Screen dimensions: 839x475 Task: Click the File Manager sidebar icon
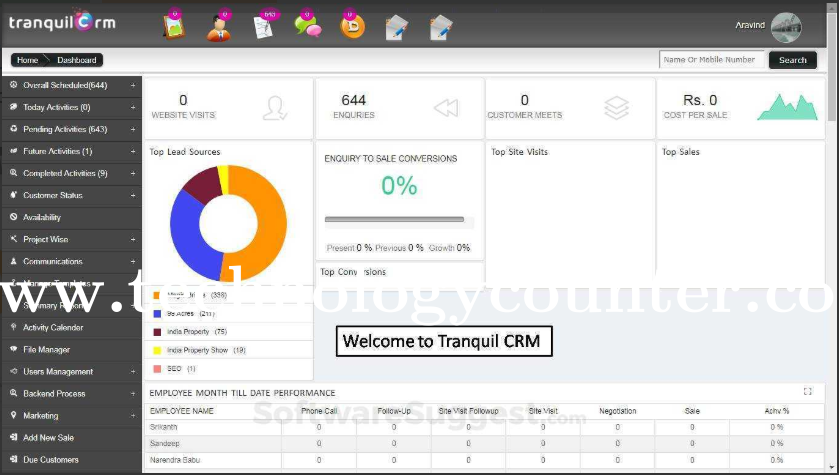13,349
